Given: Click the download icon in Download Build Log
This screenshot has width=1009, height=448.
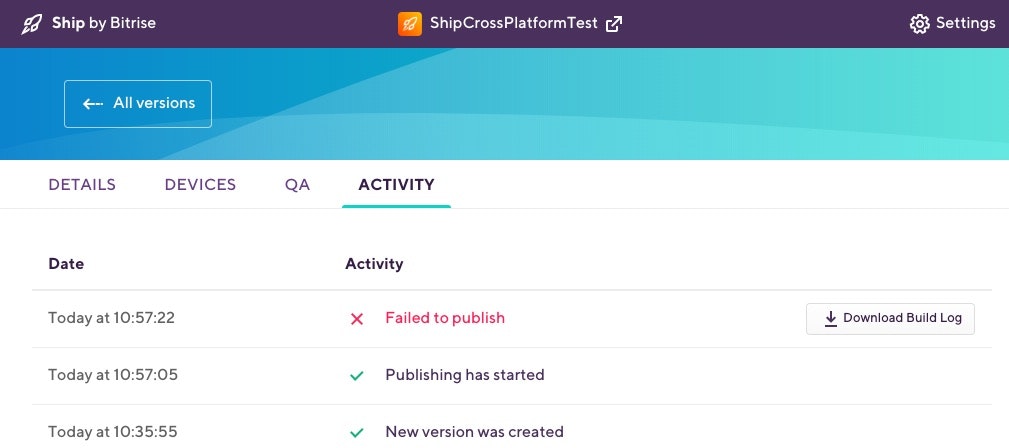Looking at the screenshot, I should tap(831, 319).
